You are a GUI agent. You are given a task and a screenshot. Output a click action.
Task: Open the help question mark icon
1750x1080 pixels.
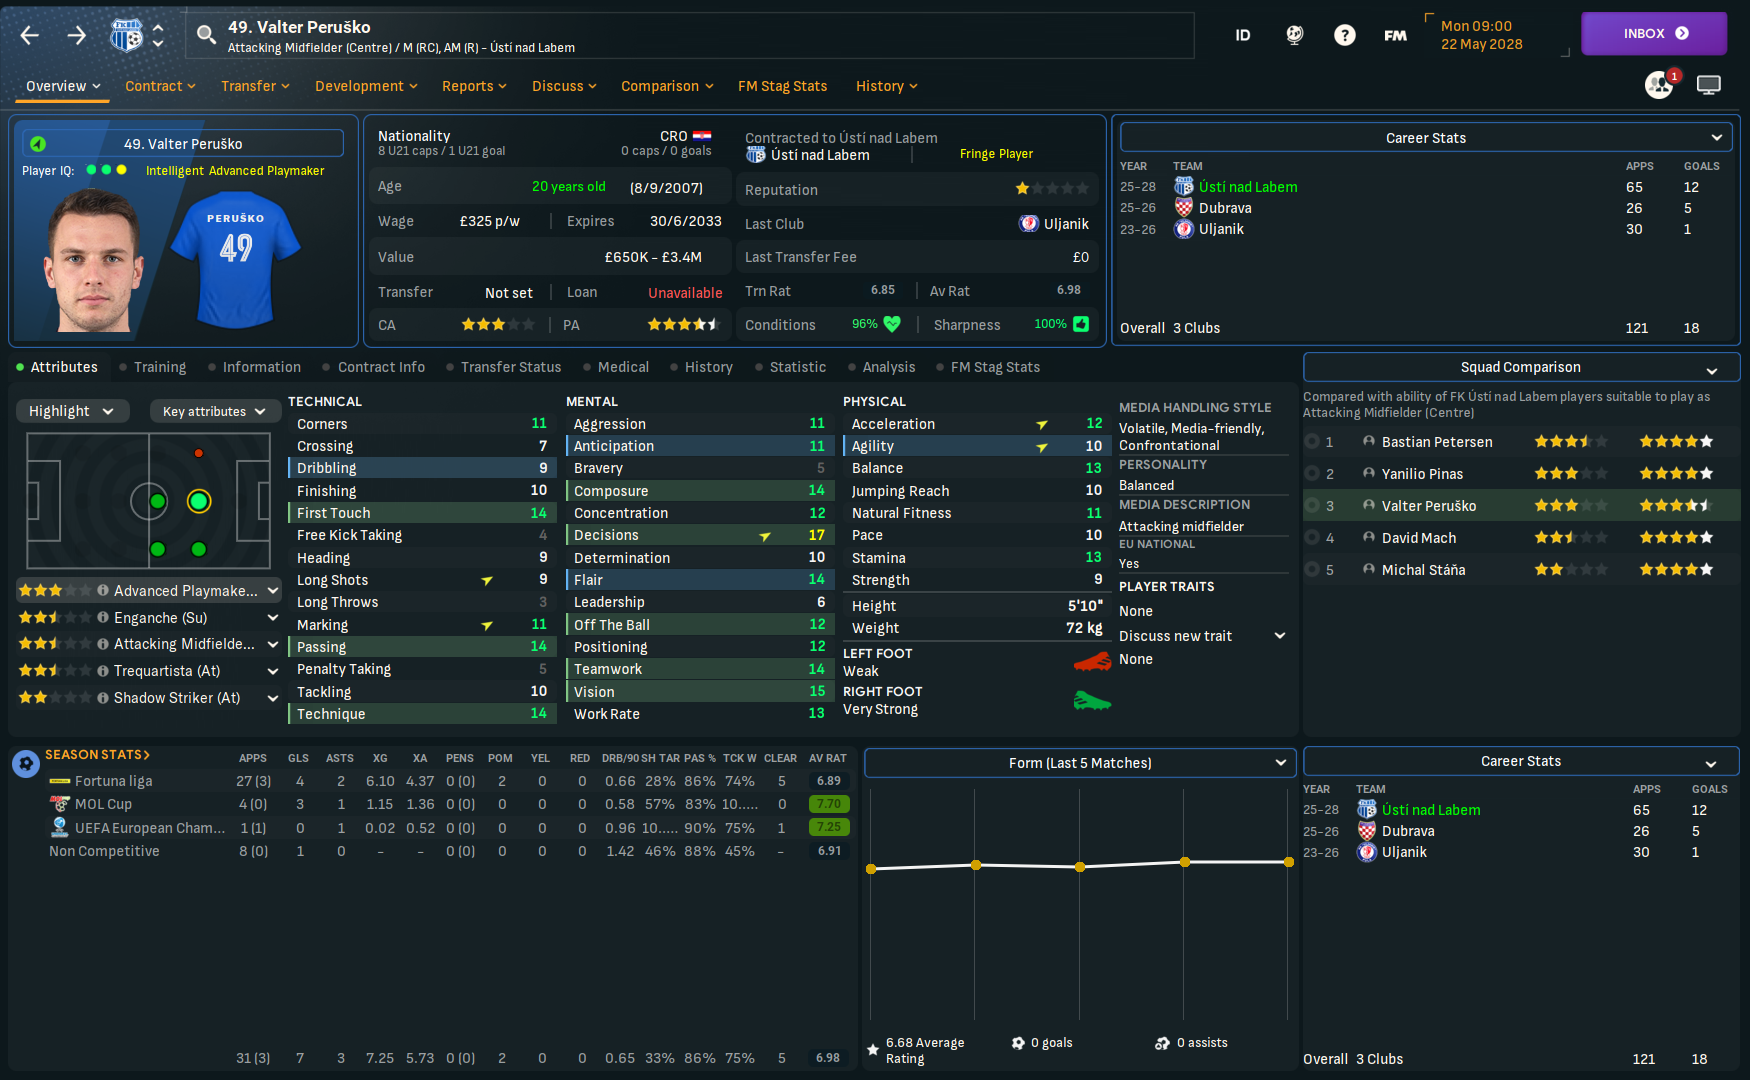1345,35
